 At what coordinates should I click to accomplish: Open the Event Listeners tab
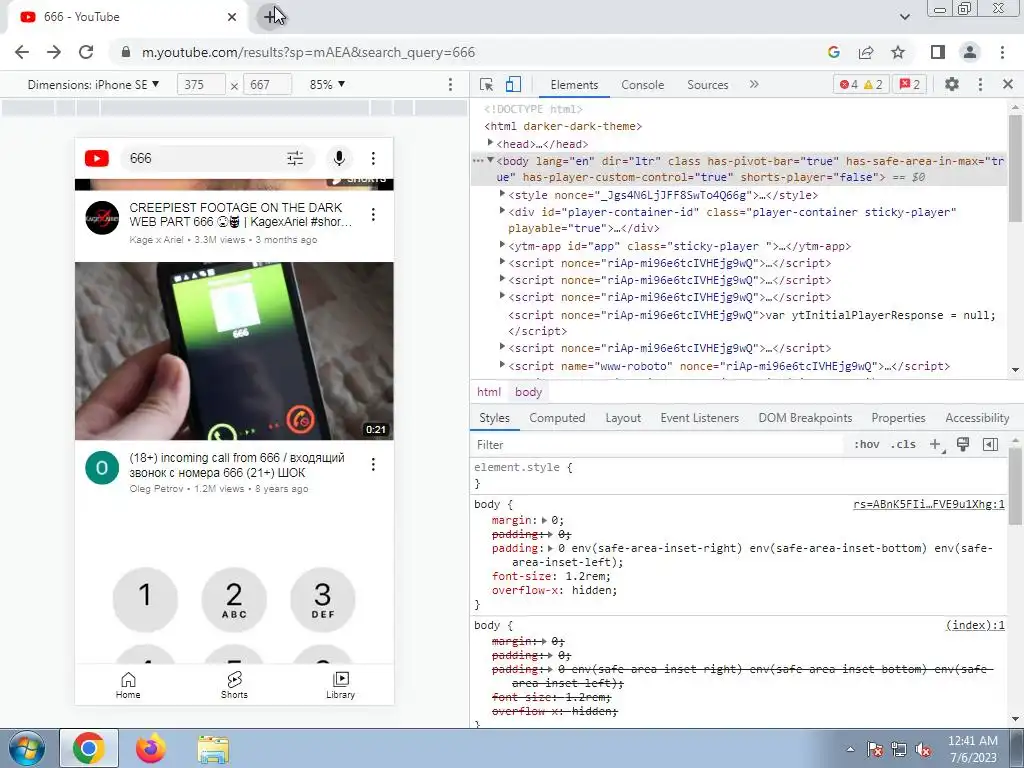point(699,418)
